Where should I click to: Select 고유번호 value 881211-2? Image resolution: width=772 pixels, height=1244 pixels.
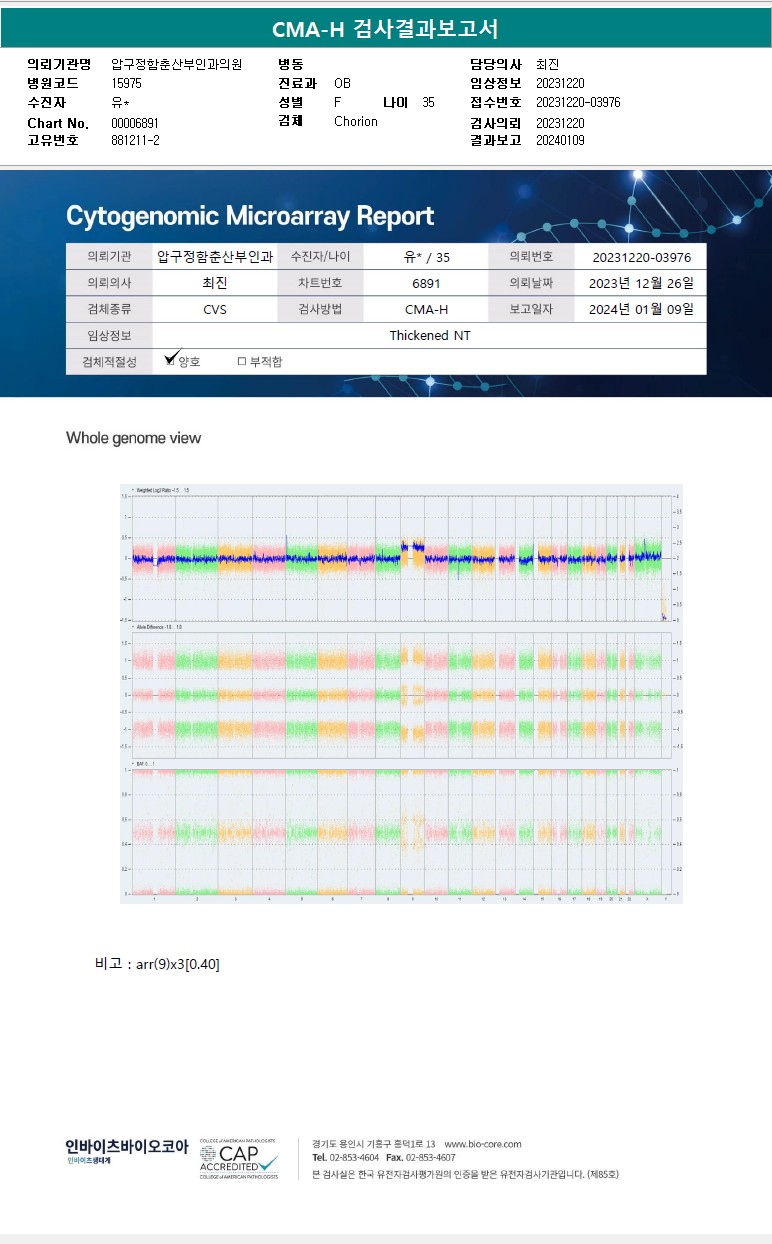135,140
